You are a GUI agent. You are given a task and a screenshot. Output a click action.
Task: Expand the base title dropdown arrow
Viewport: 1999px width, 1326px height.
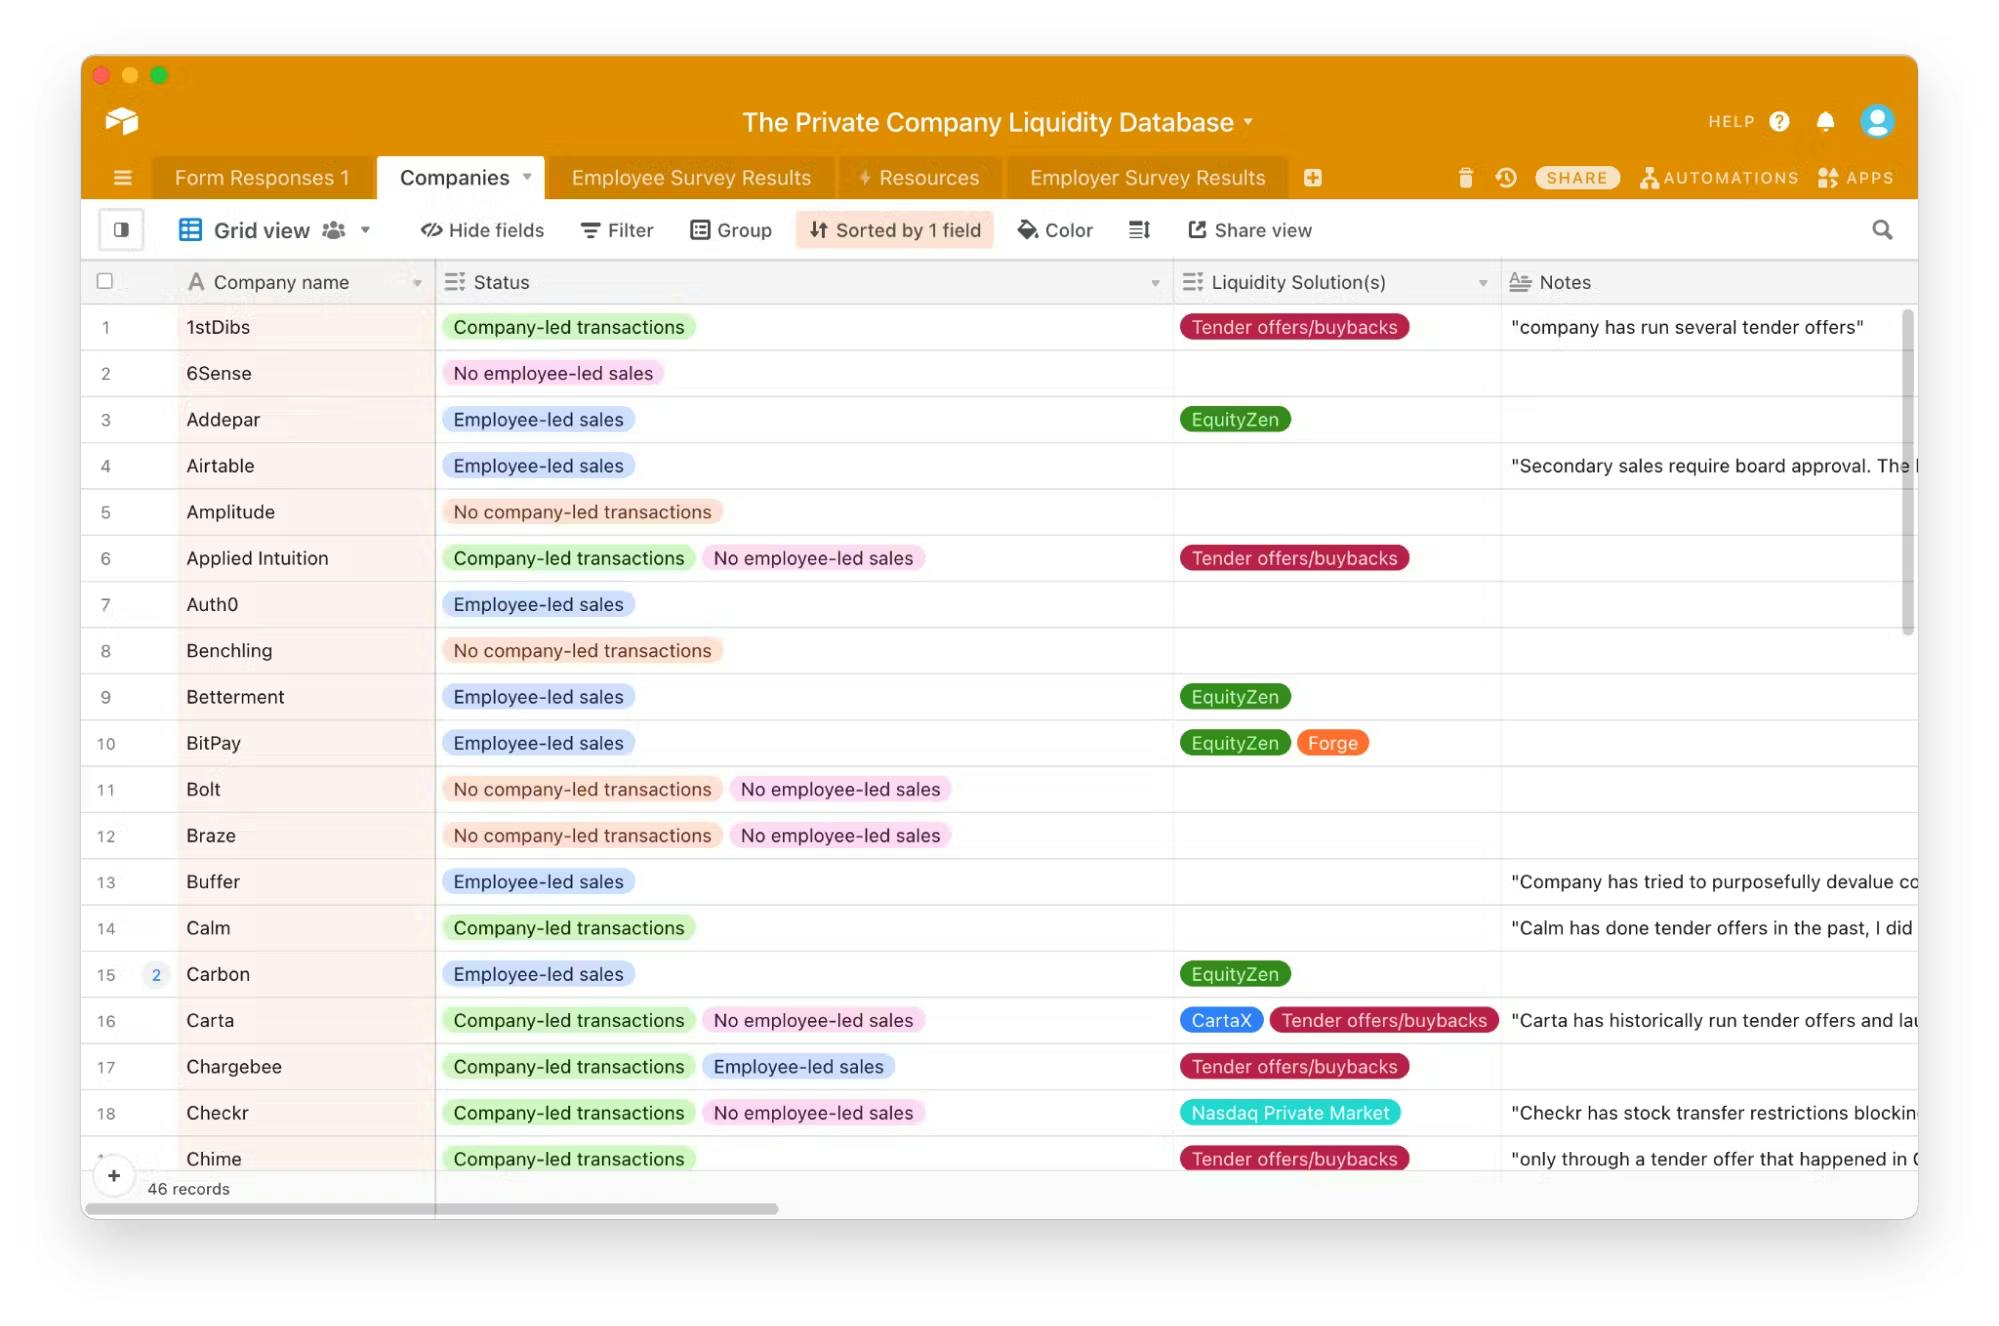click(x=1248, y=122)
